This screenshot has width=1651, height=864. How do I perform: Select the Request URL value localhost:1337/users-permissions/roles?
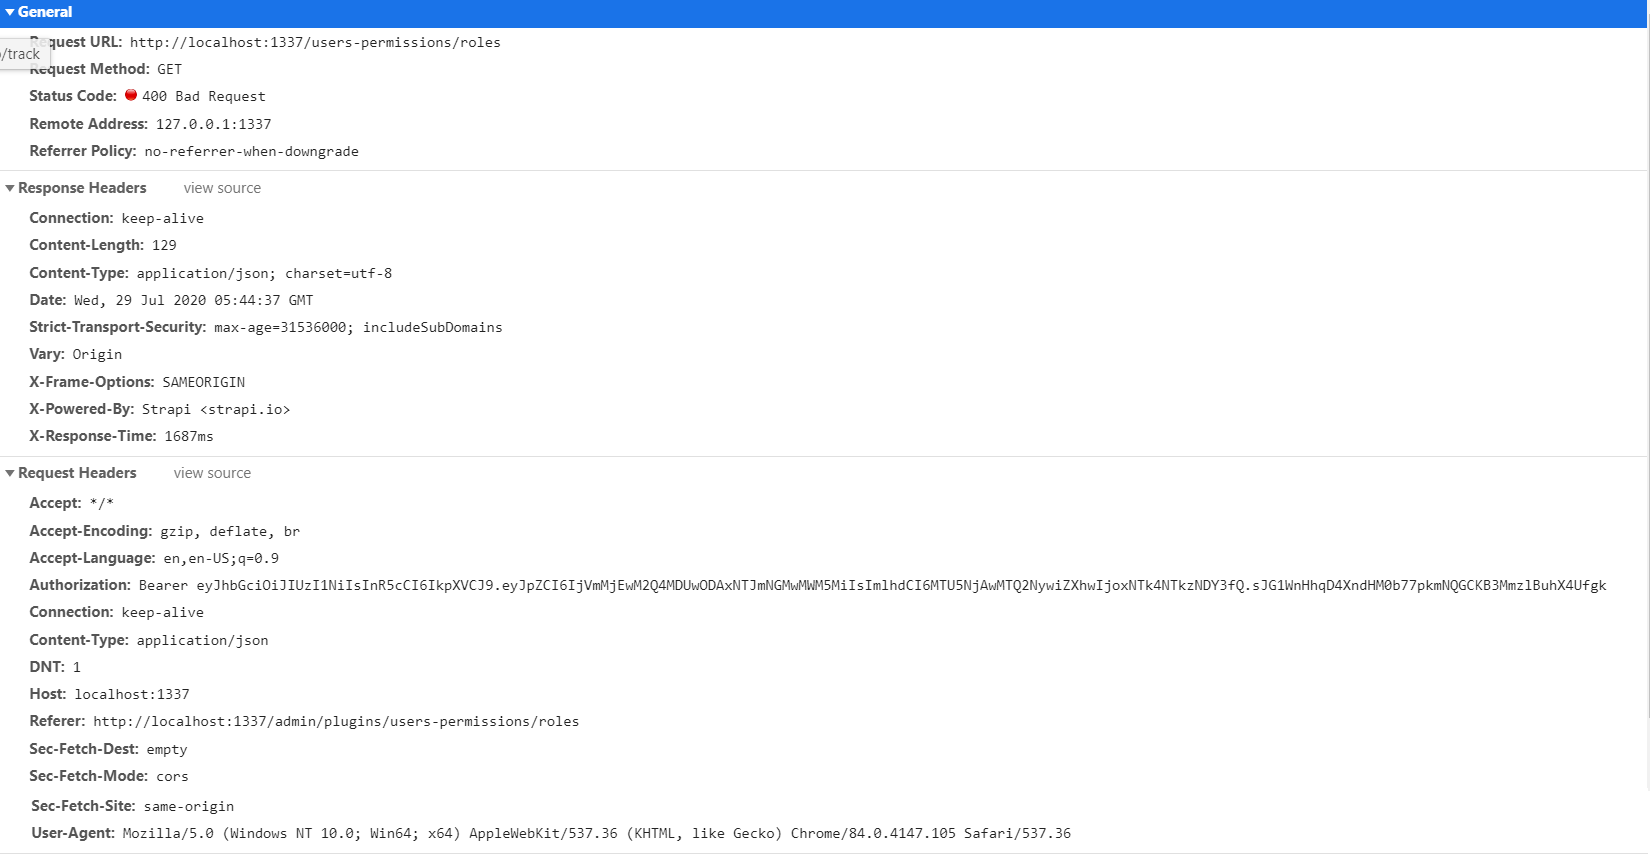[315, 42]
